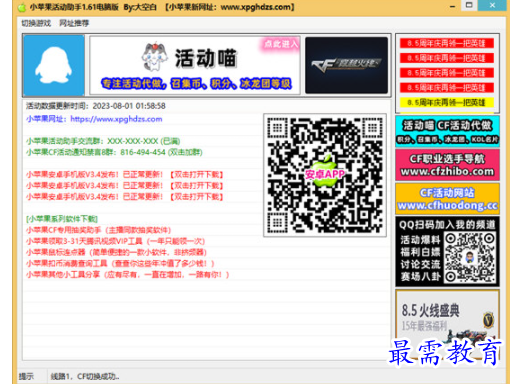Select 小苹果CF专用抽奖助手 row

(x=99, y=230)
